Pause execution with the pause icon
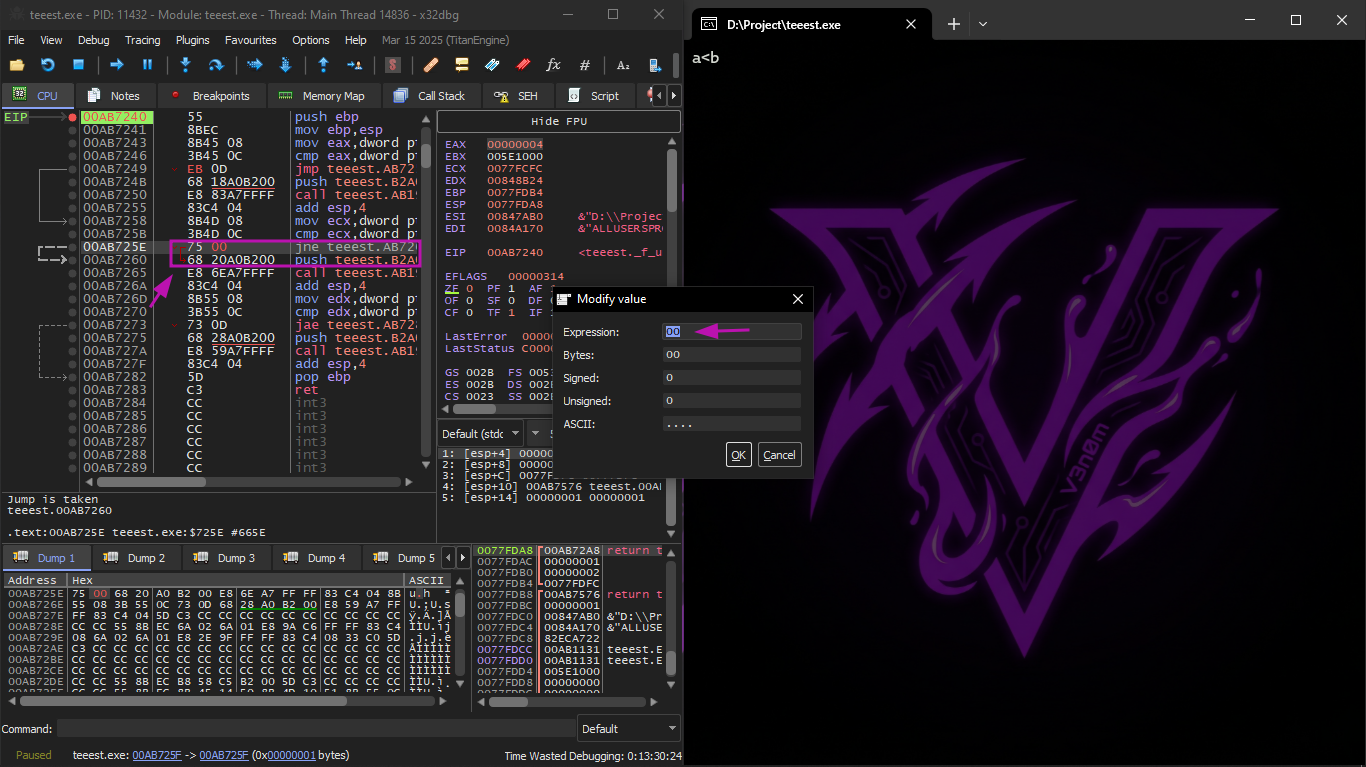The height and width of the screenshot is (767, 1366). click(x=147, y=65)
